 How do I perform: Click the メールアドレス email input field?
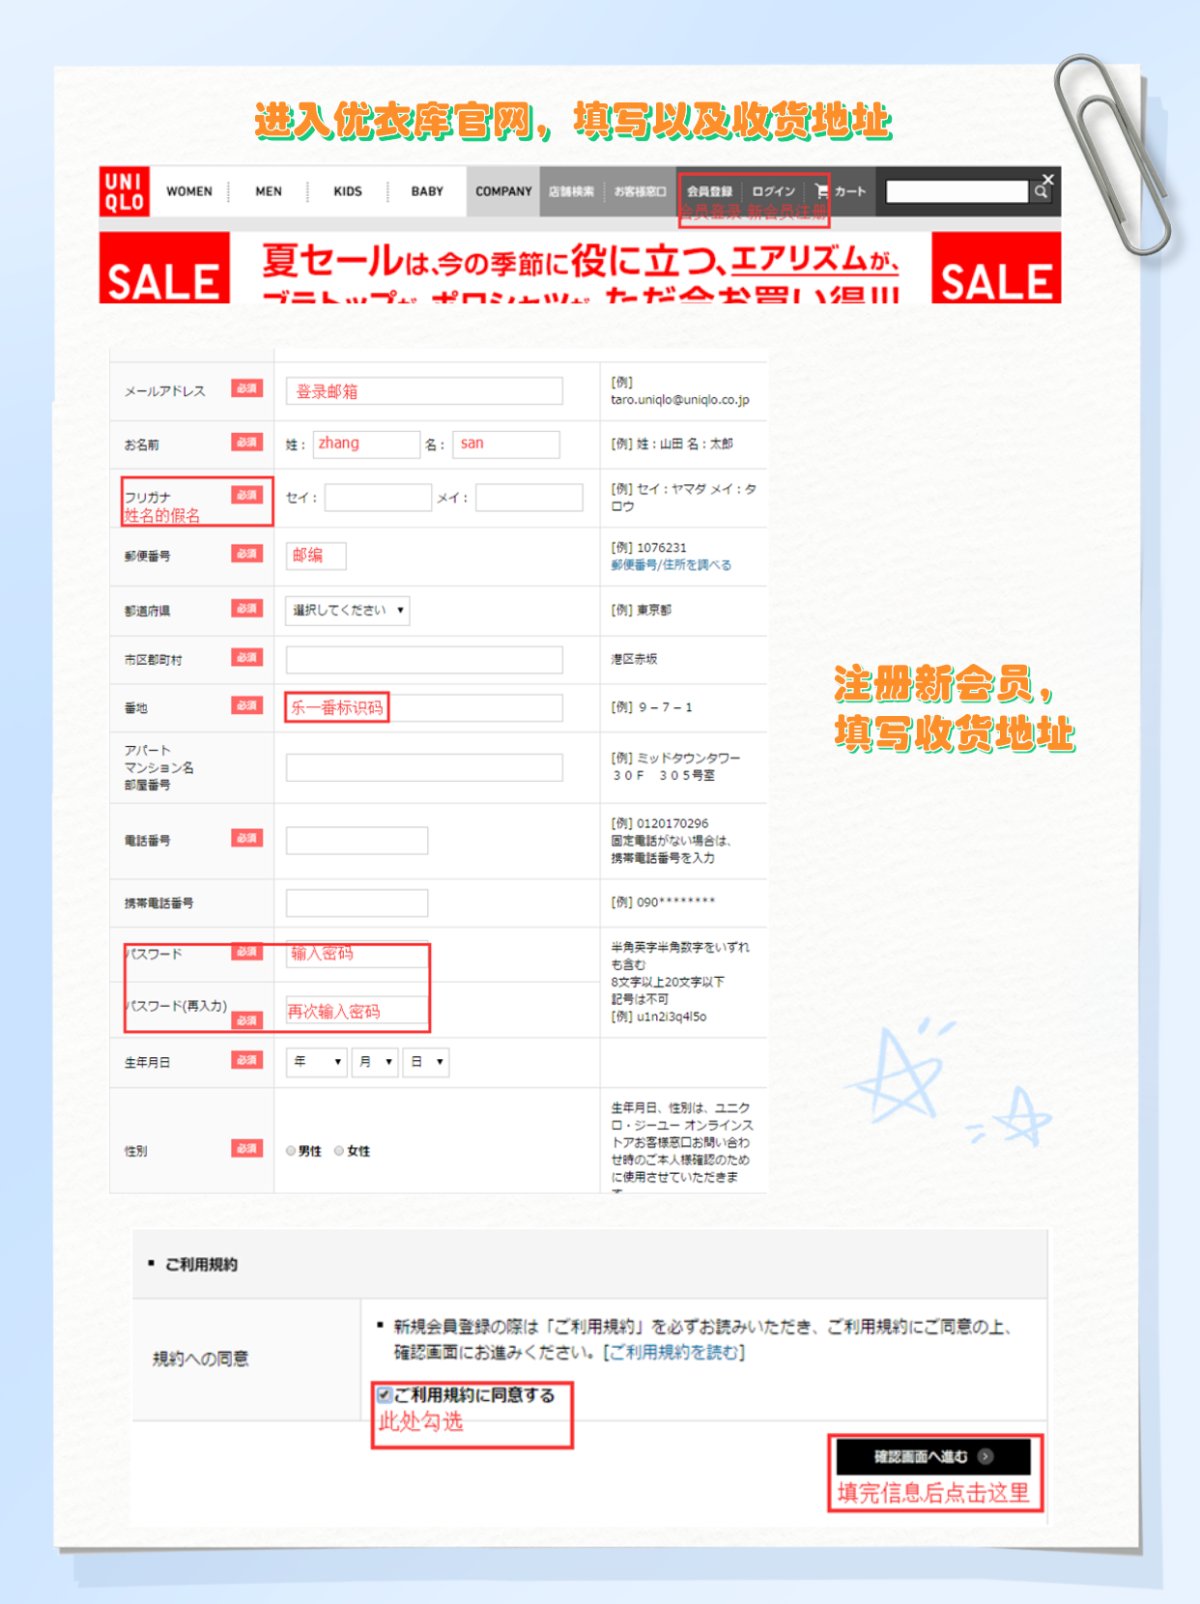click(424, 391)
